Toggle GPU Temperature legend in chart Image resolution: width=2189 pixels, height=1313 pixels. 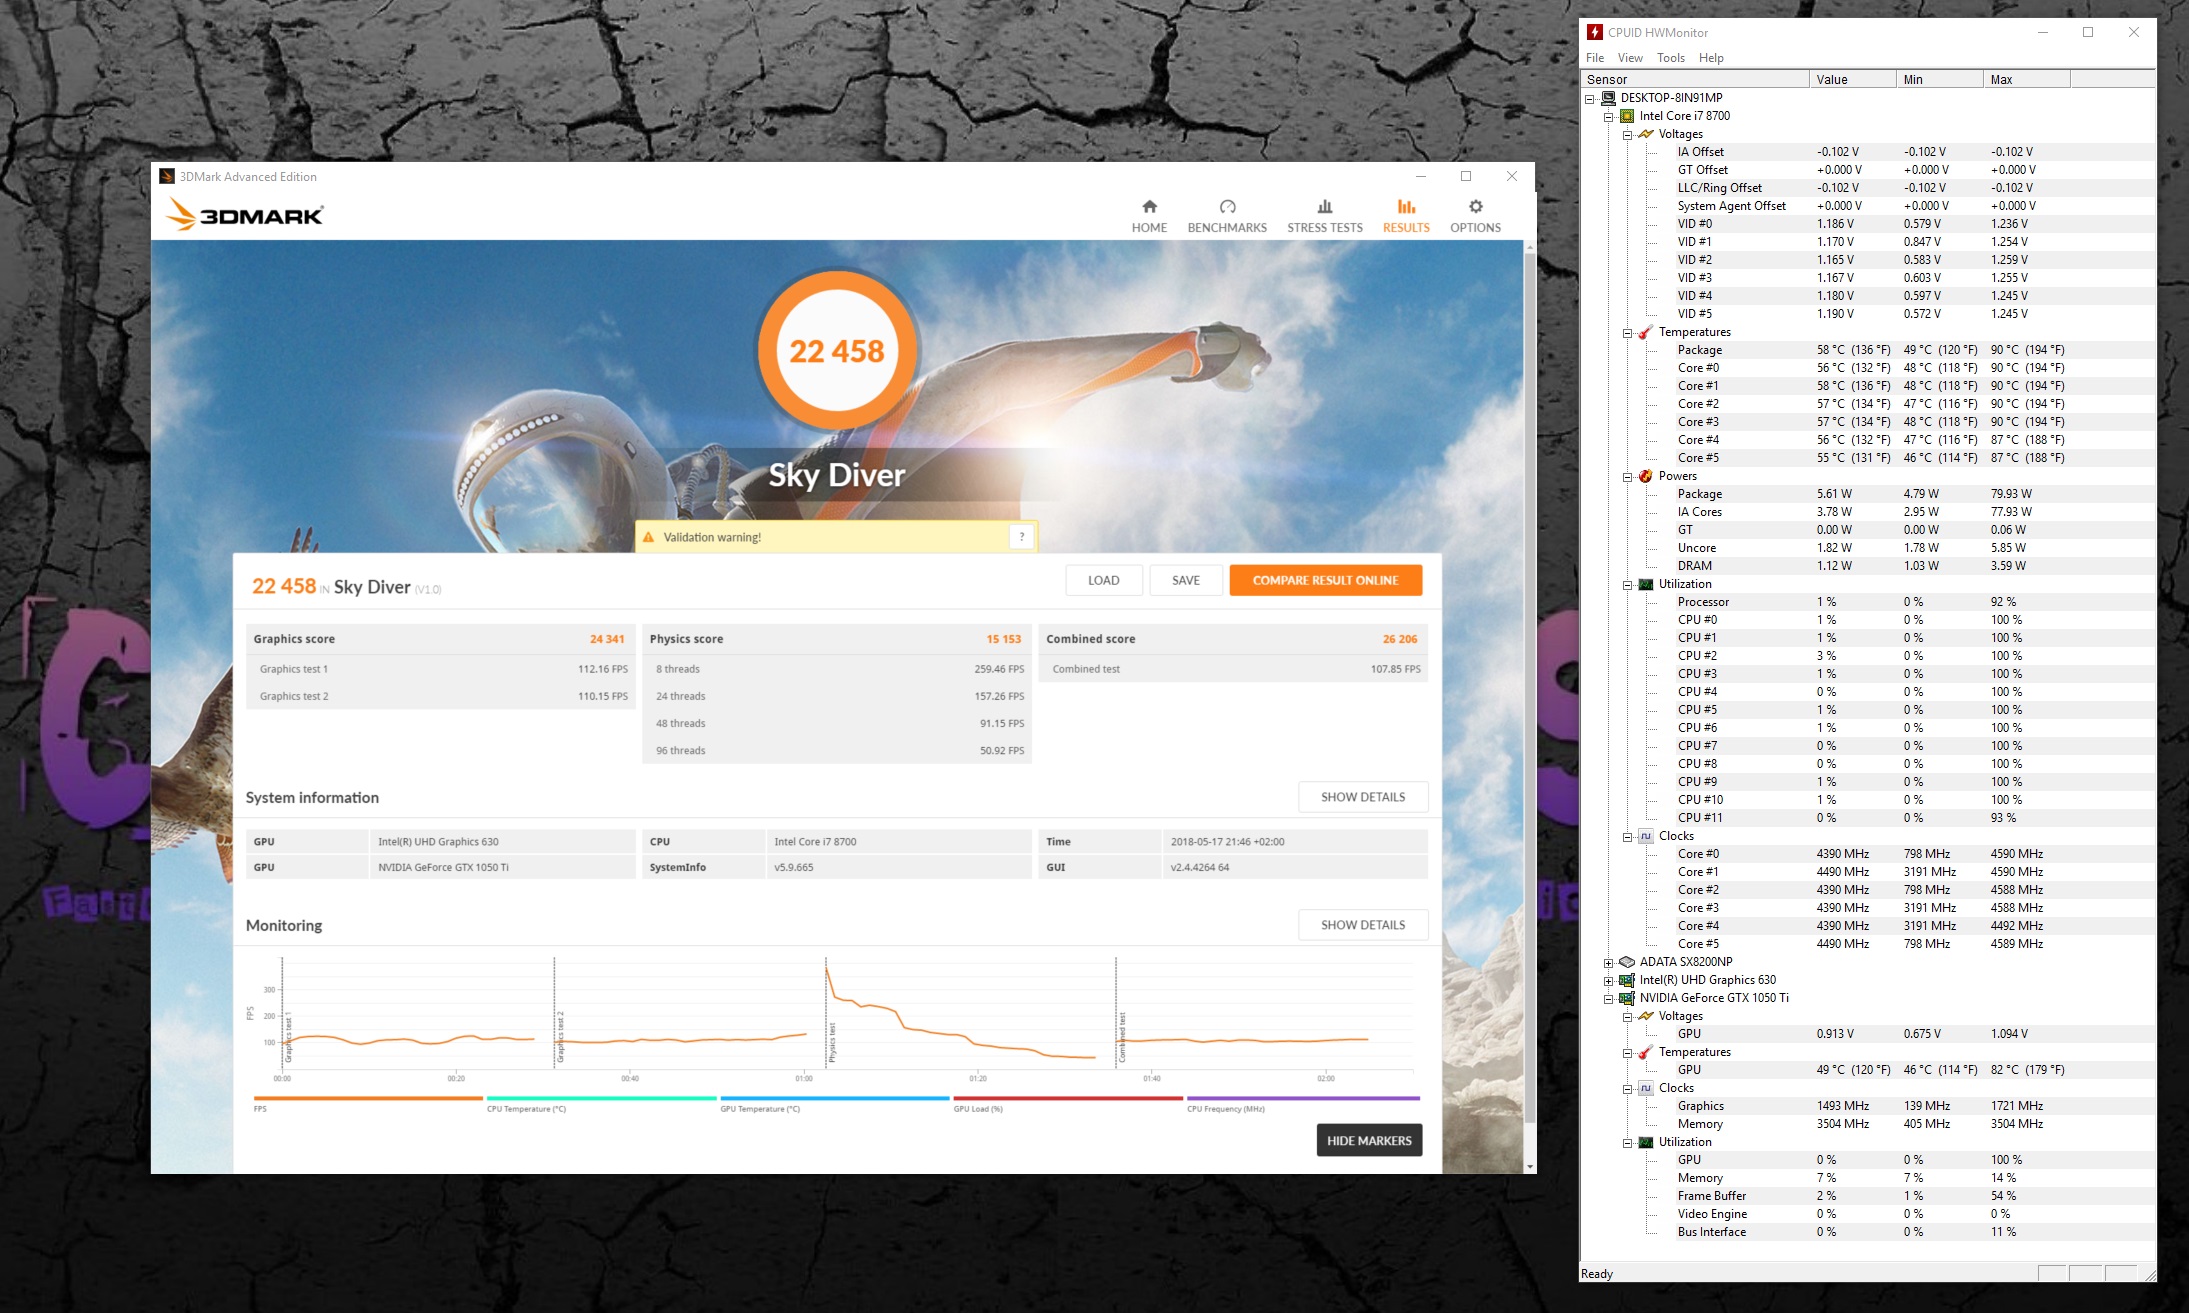[x=834, y=1103]
